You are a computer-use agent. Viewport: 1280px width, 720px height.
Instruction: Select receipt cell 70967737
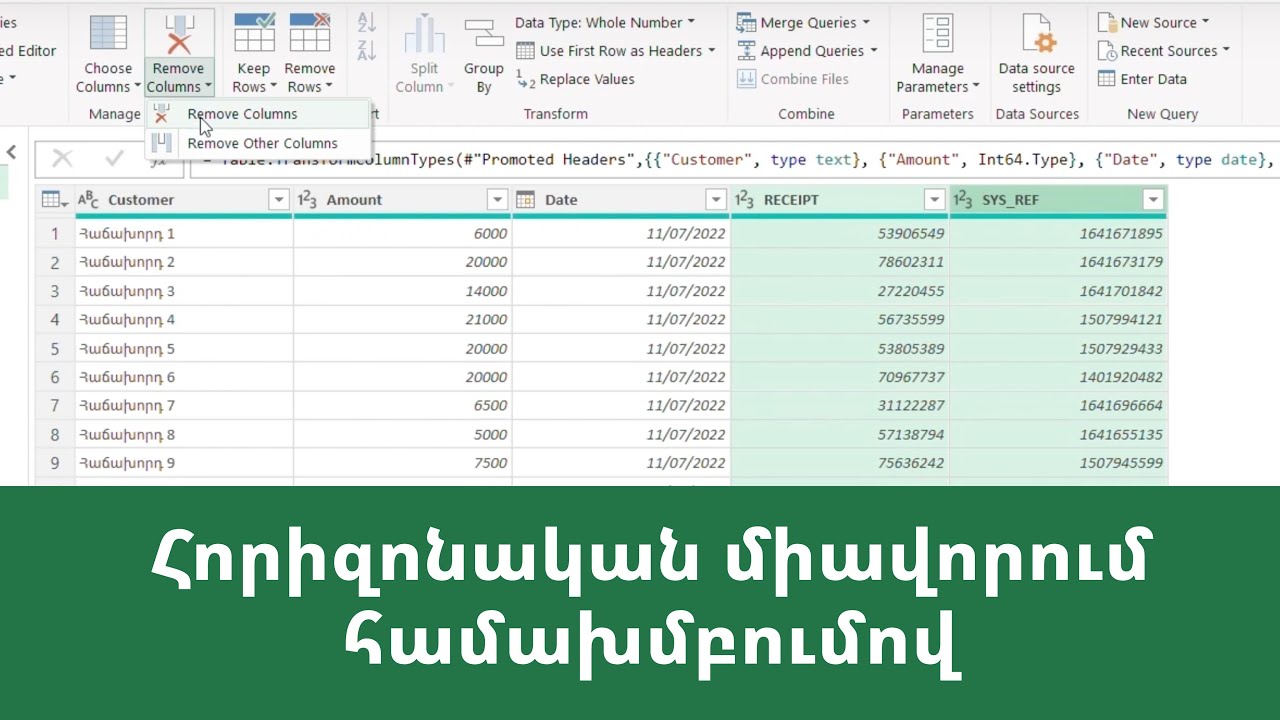(840, 377)
